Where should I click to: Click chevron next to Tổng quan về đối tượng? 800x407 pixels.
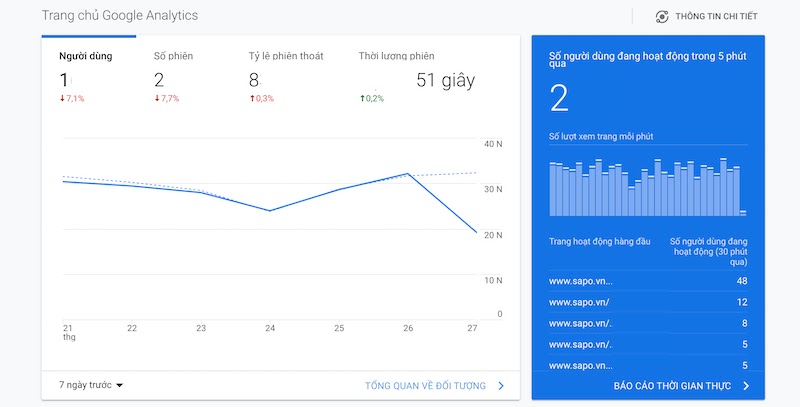(501, 386)
